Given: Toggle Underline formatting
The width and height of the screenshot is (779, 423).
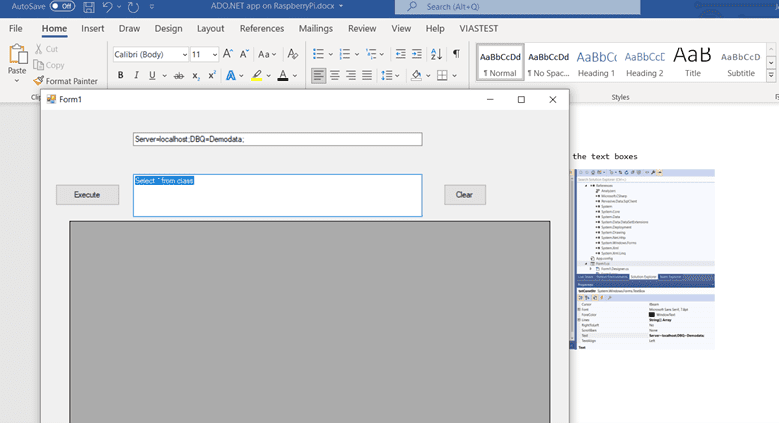Looking at the screenshot, I should tap(152, 75).
